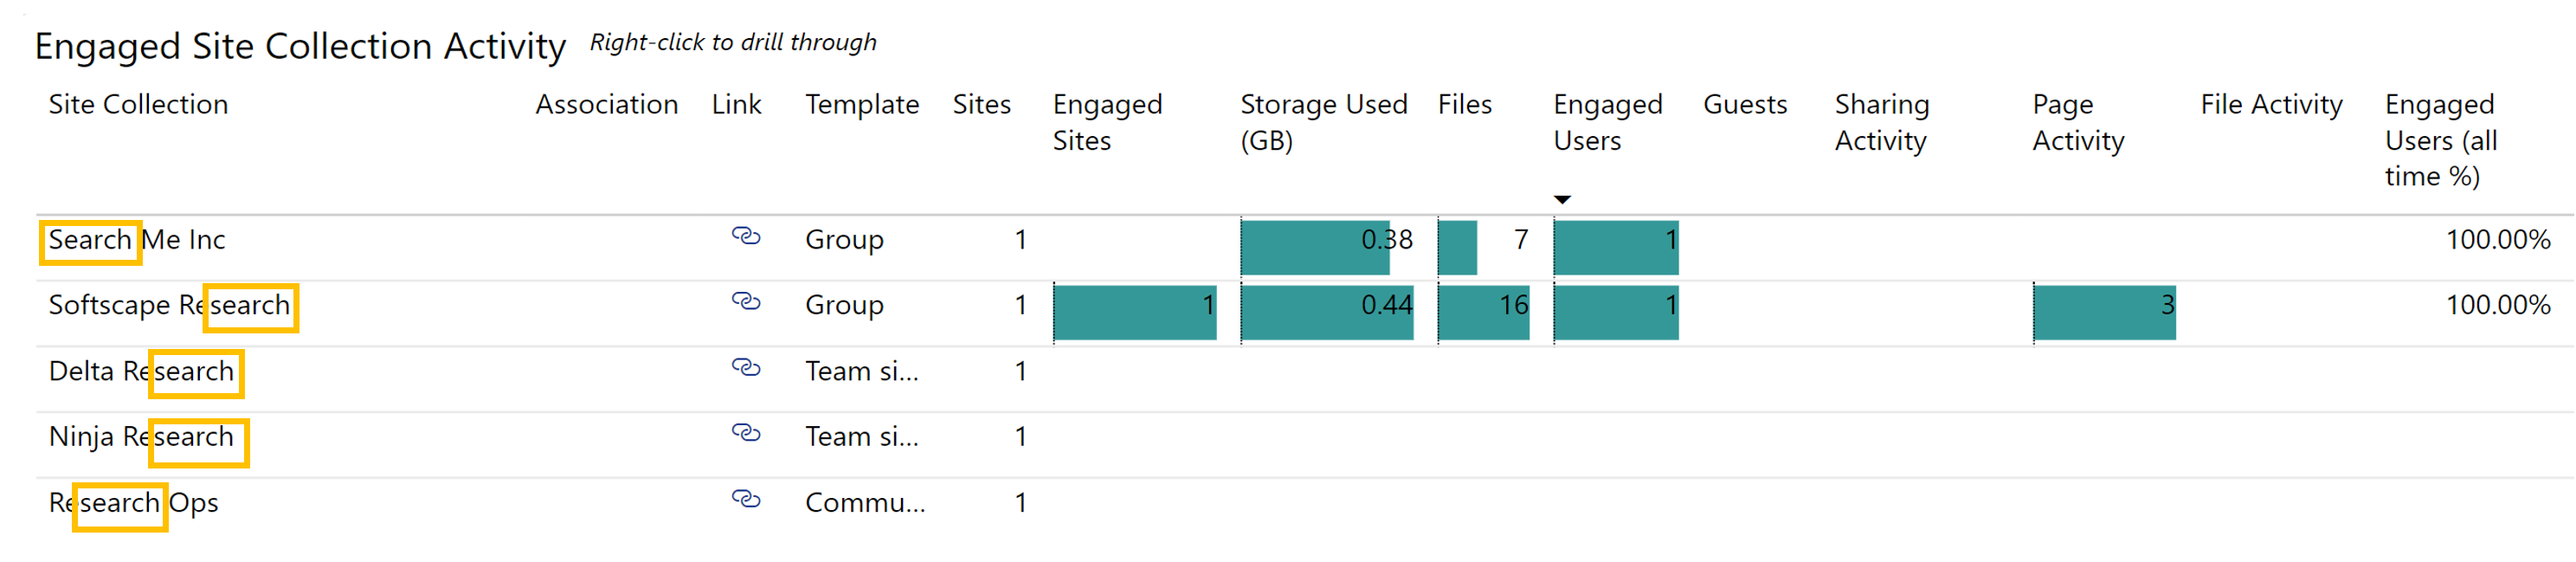
Task: Open the link icon for Search Me Inc
Action: point(746,237)
